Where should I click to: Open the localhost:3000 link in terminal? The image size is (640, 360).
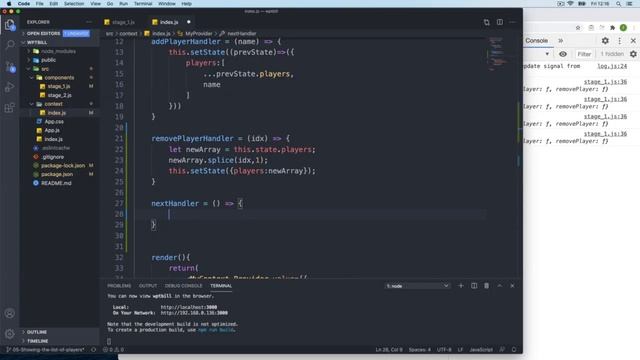point(189,307)
